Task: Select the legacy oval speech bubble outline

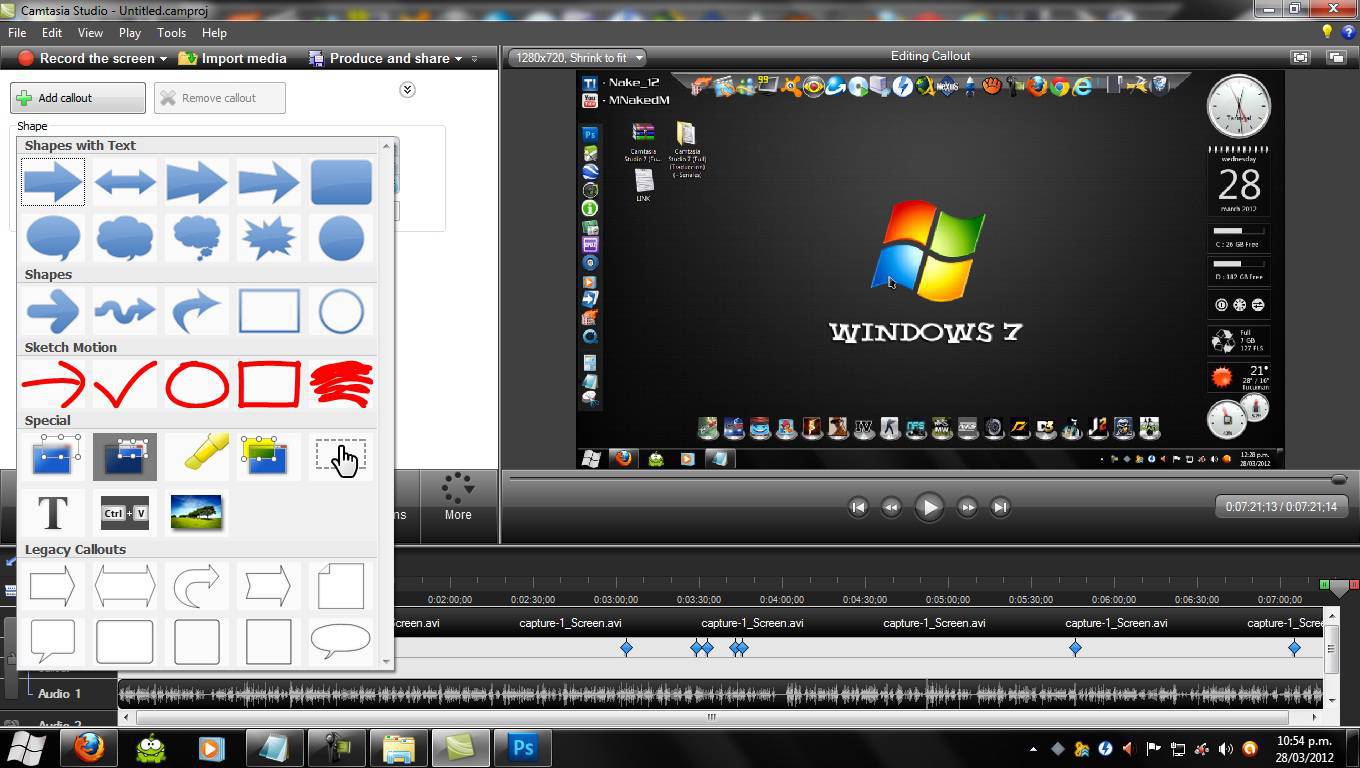Action: (341, 641)
